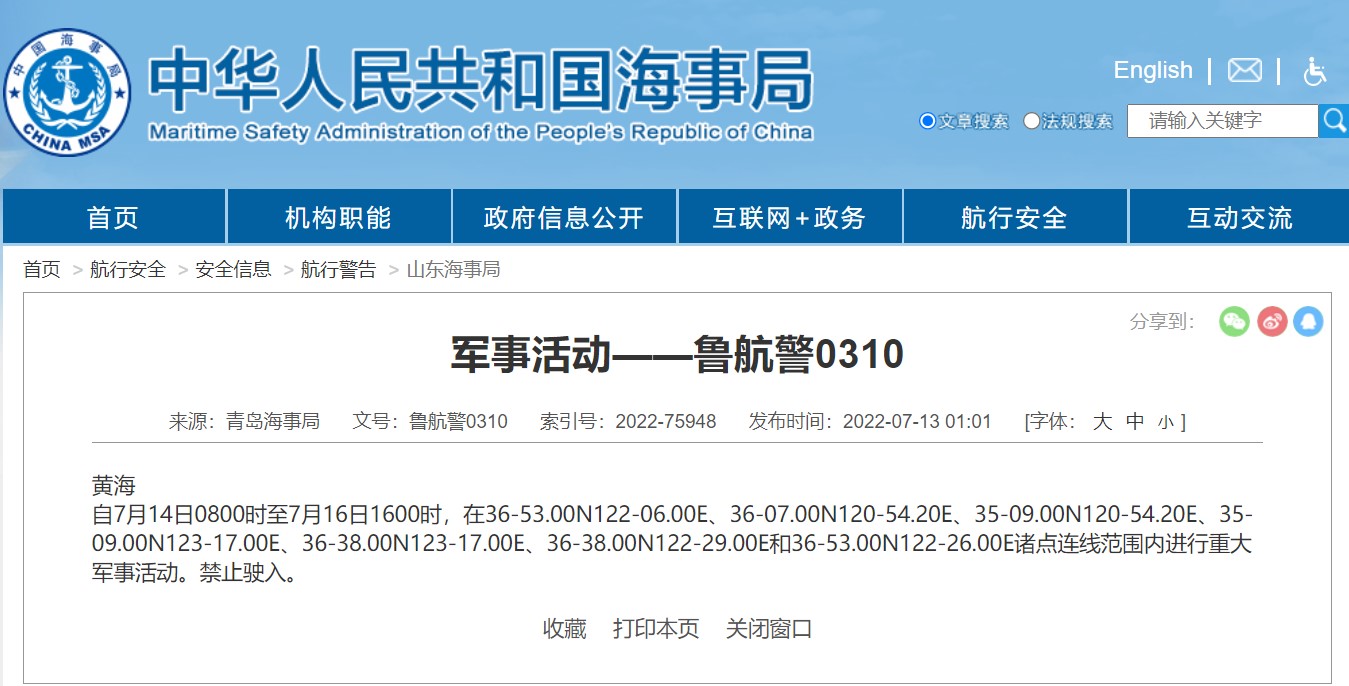Open the 航行安全 navigation menu
1349x686 pixels.
pos(1014,218)
